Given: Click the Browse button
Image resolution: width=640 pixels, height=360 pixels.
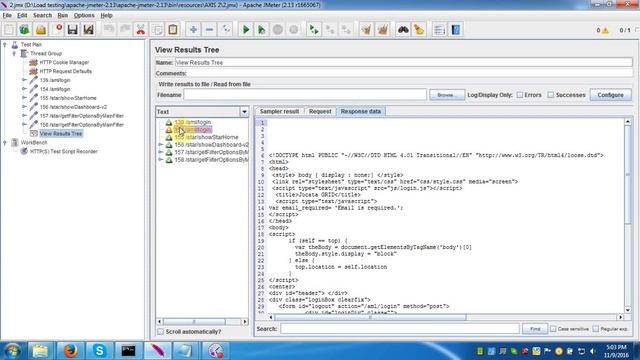Looking at the screenshot, I should (x=447, y=95).
